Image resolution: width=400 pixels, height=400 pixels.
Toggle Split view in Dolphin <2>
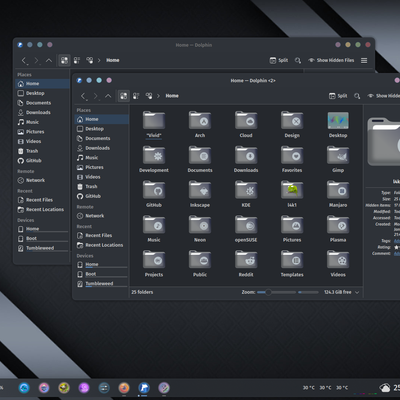(x=338, y=96)
